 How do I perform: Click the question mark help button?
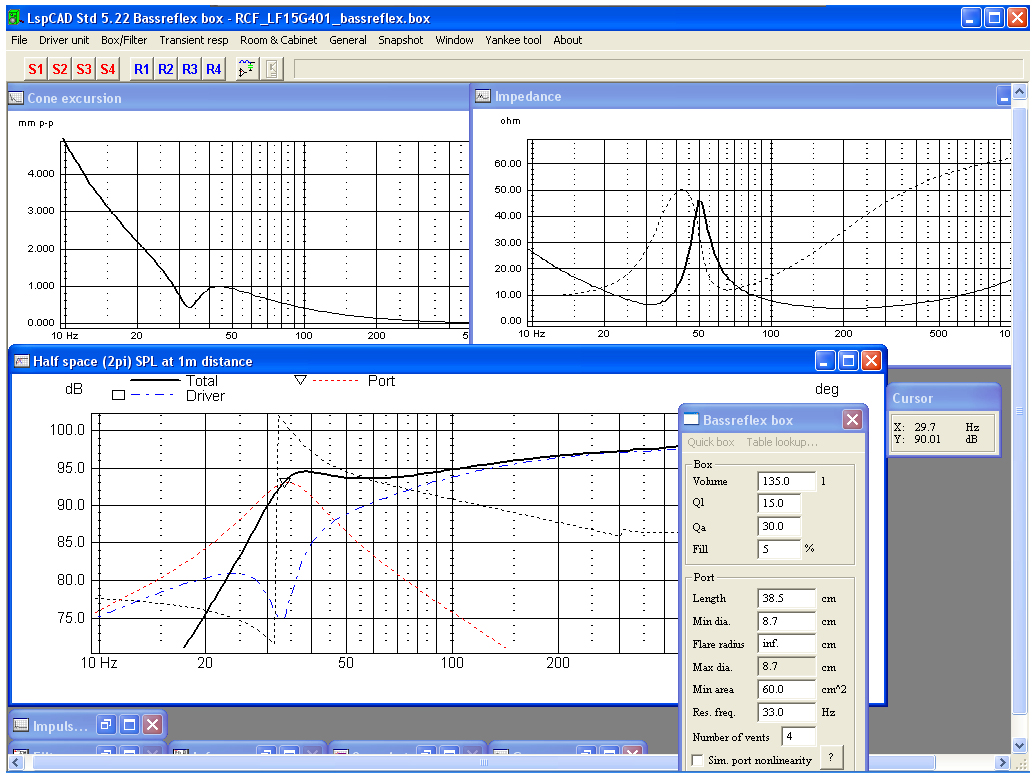tap(832, 758)
